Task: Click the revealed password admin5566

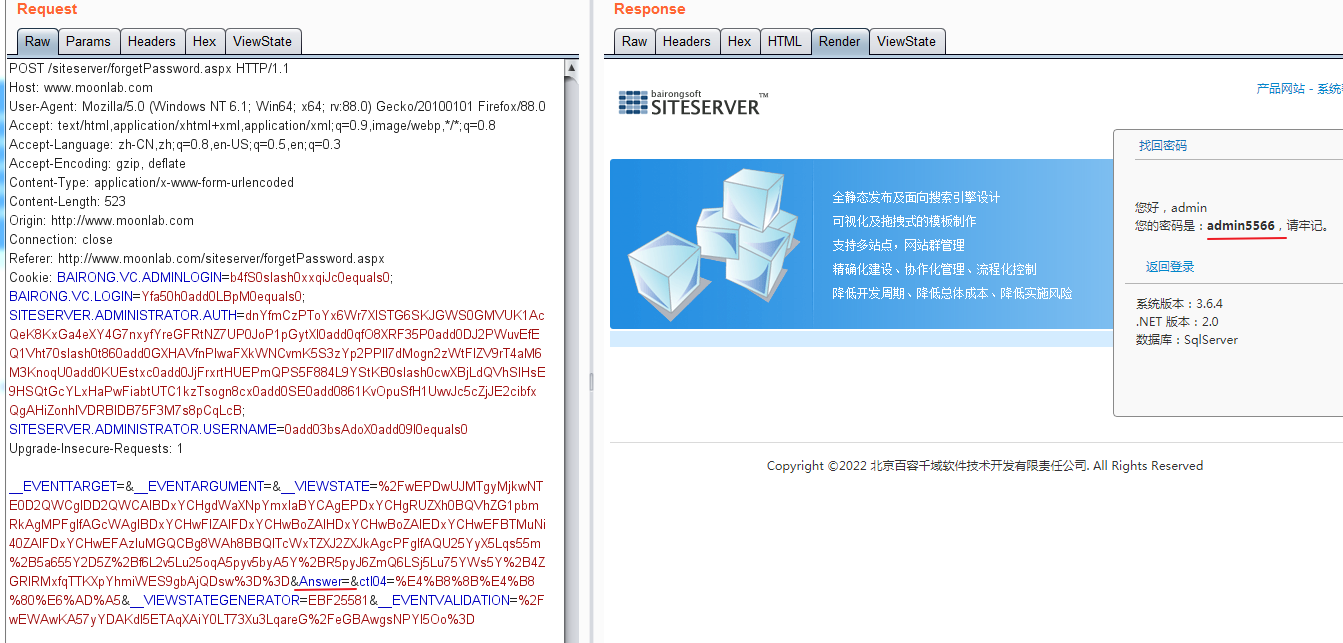Action: [1241, 226]
